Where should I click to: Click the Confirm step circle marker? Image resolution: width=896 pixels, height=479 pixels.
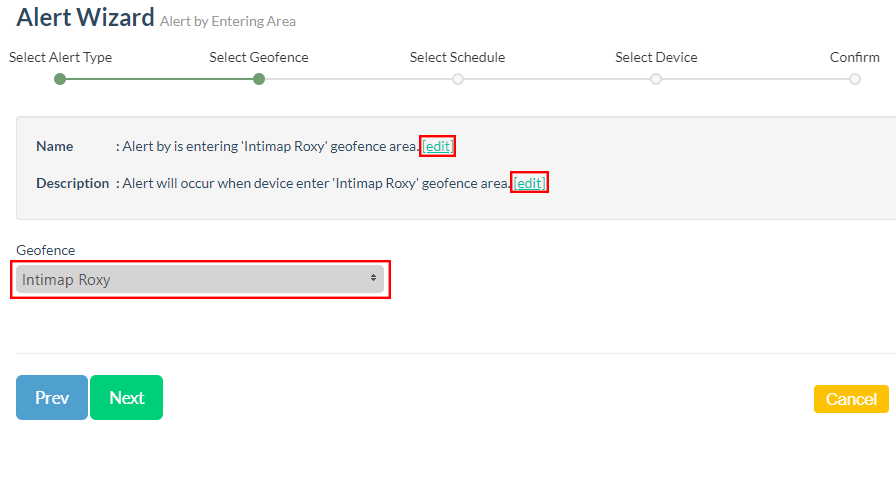click(x=855, y=79)
